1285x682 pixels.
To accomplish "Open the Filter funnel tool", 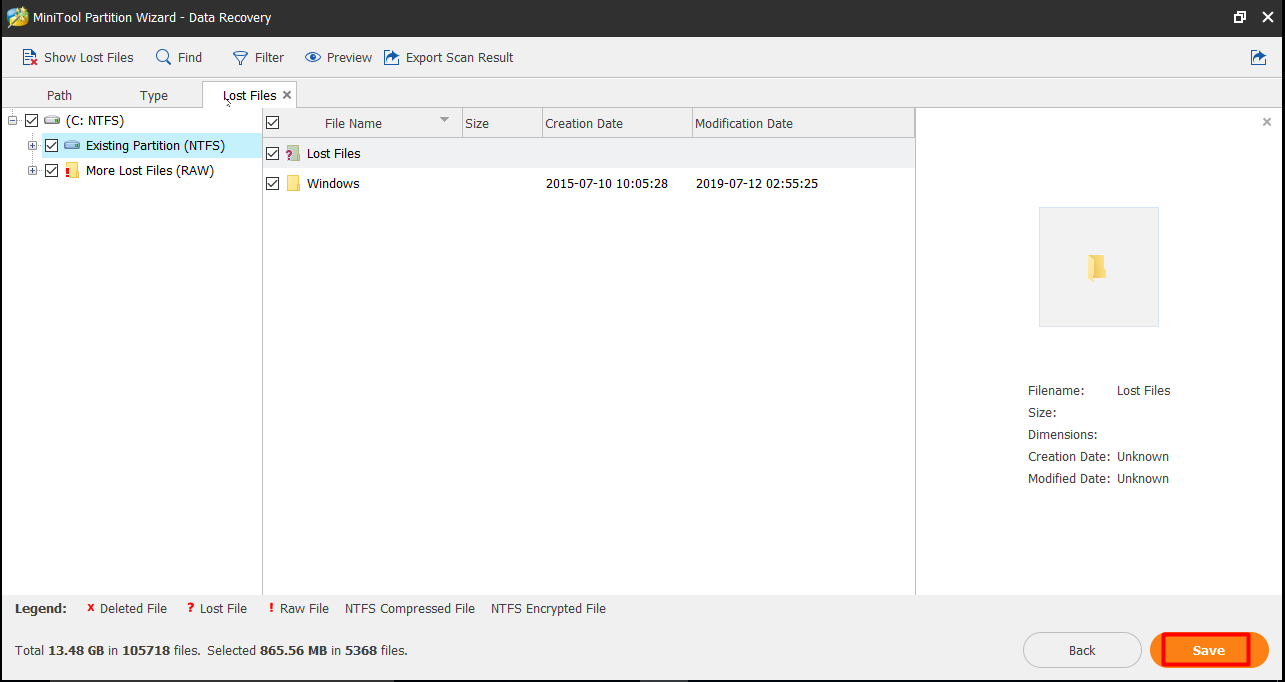I will (240, 58).
